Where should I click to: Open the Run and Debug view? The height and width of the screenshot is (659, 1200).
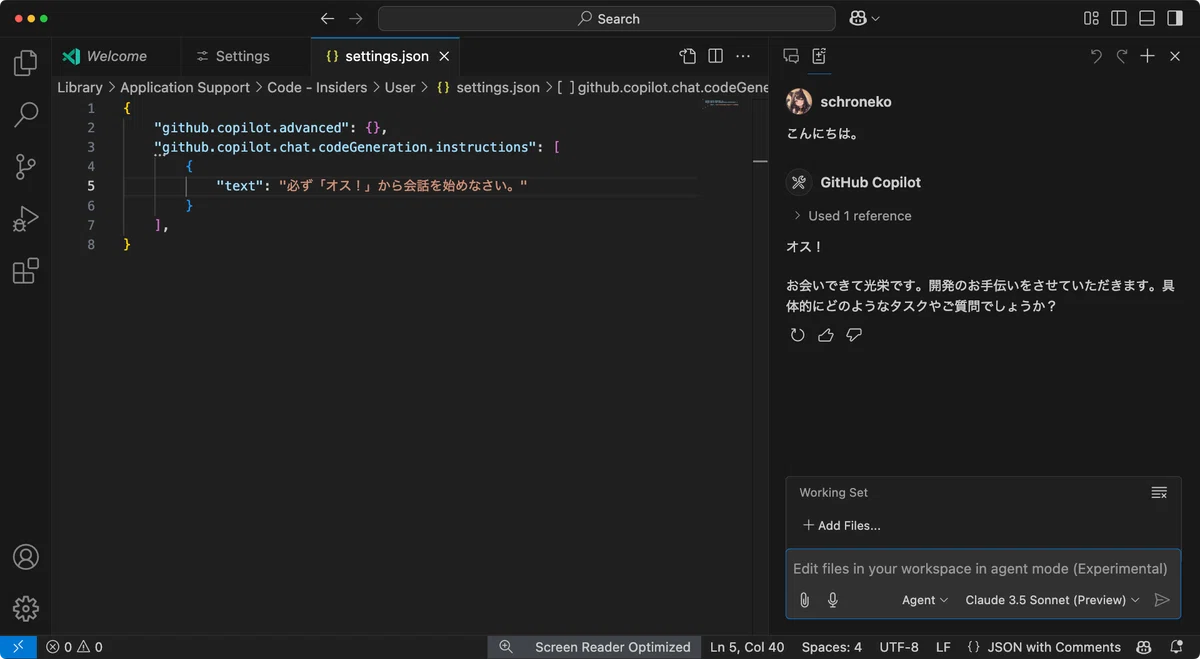(26, 219)
